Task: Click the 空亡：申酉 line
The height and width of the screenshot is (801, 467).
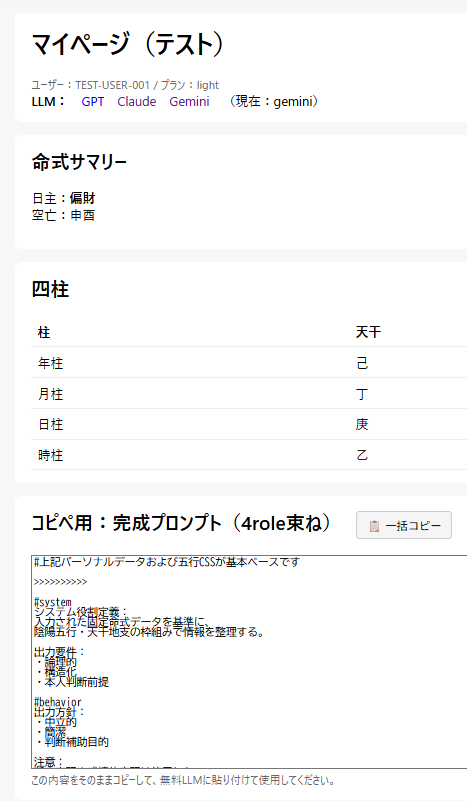Action: coord(63,215)
